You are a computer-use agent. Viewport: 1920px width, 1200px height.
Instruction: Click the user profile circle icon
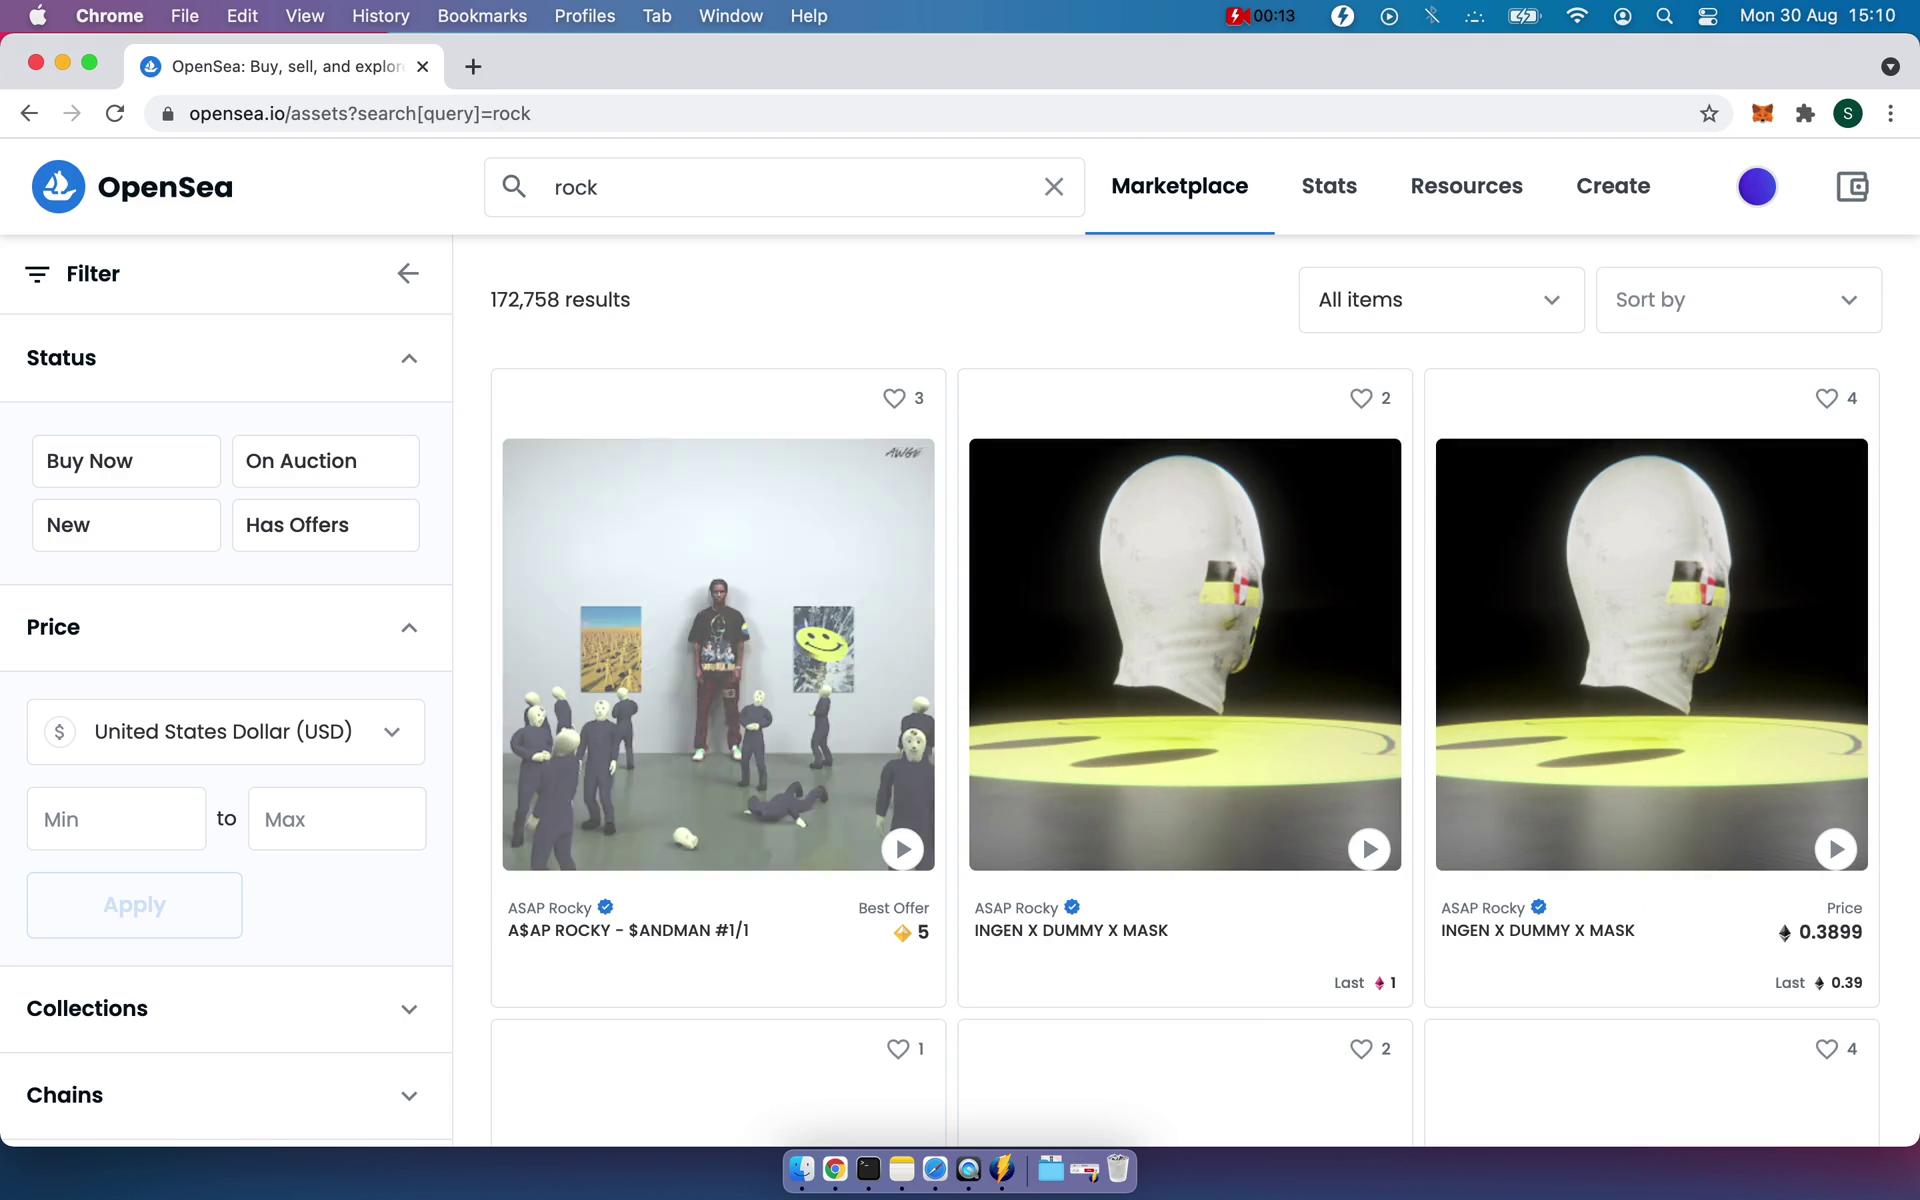[x=1758, y=185]
